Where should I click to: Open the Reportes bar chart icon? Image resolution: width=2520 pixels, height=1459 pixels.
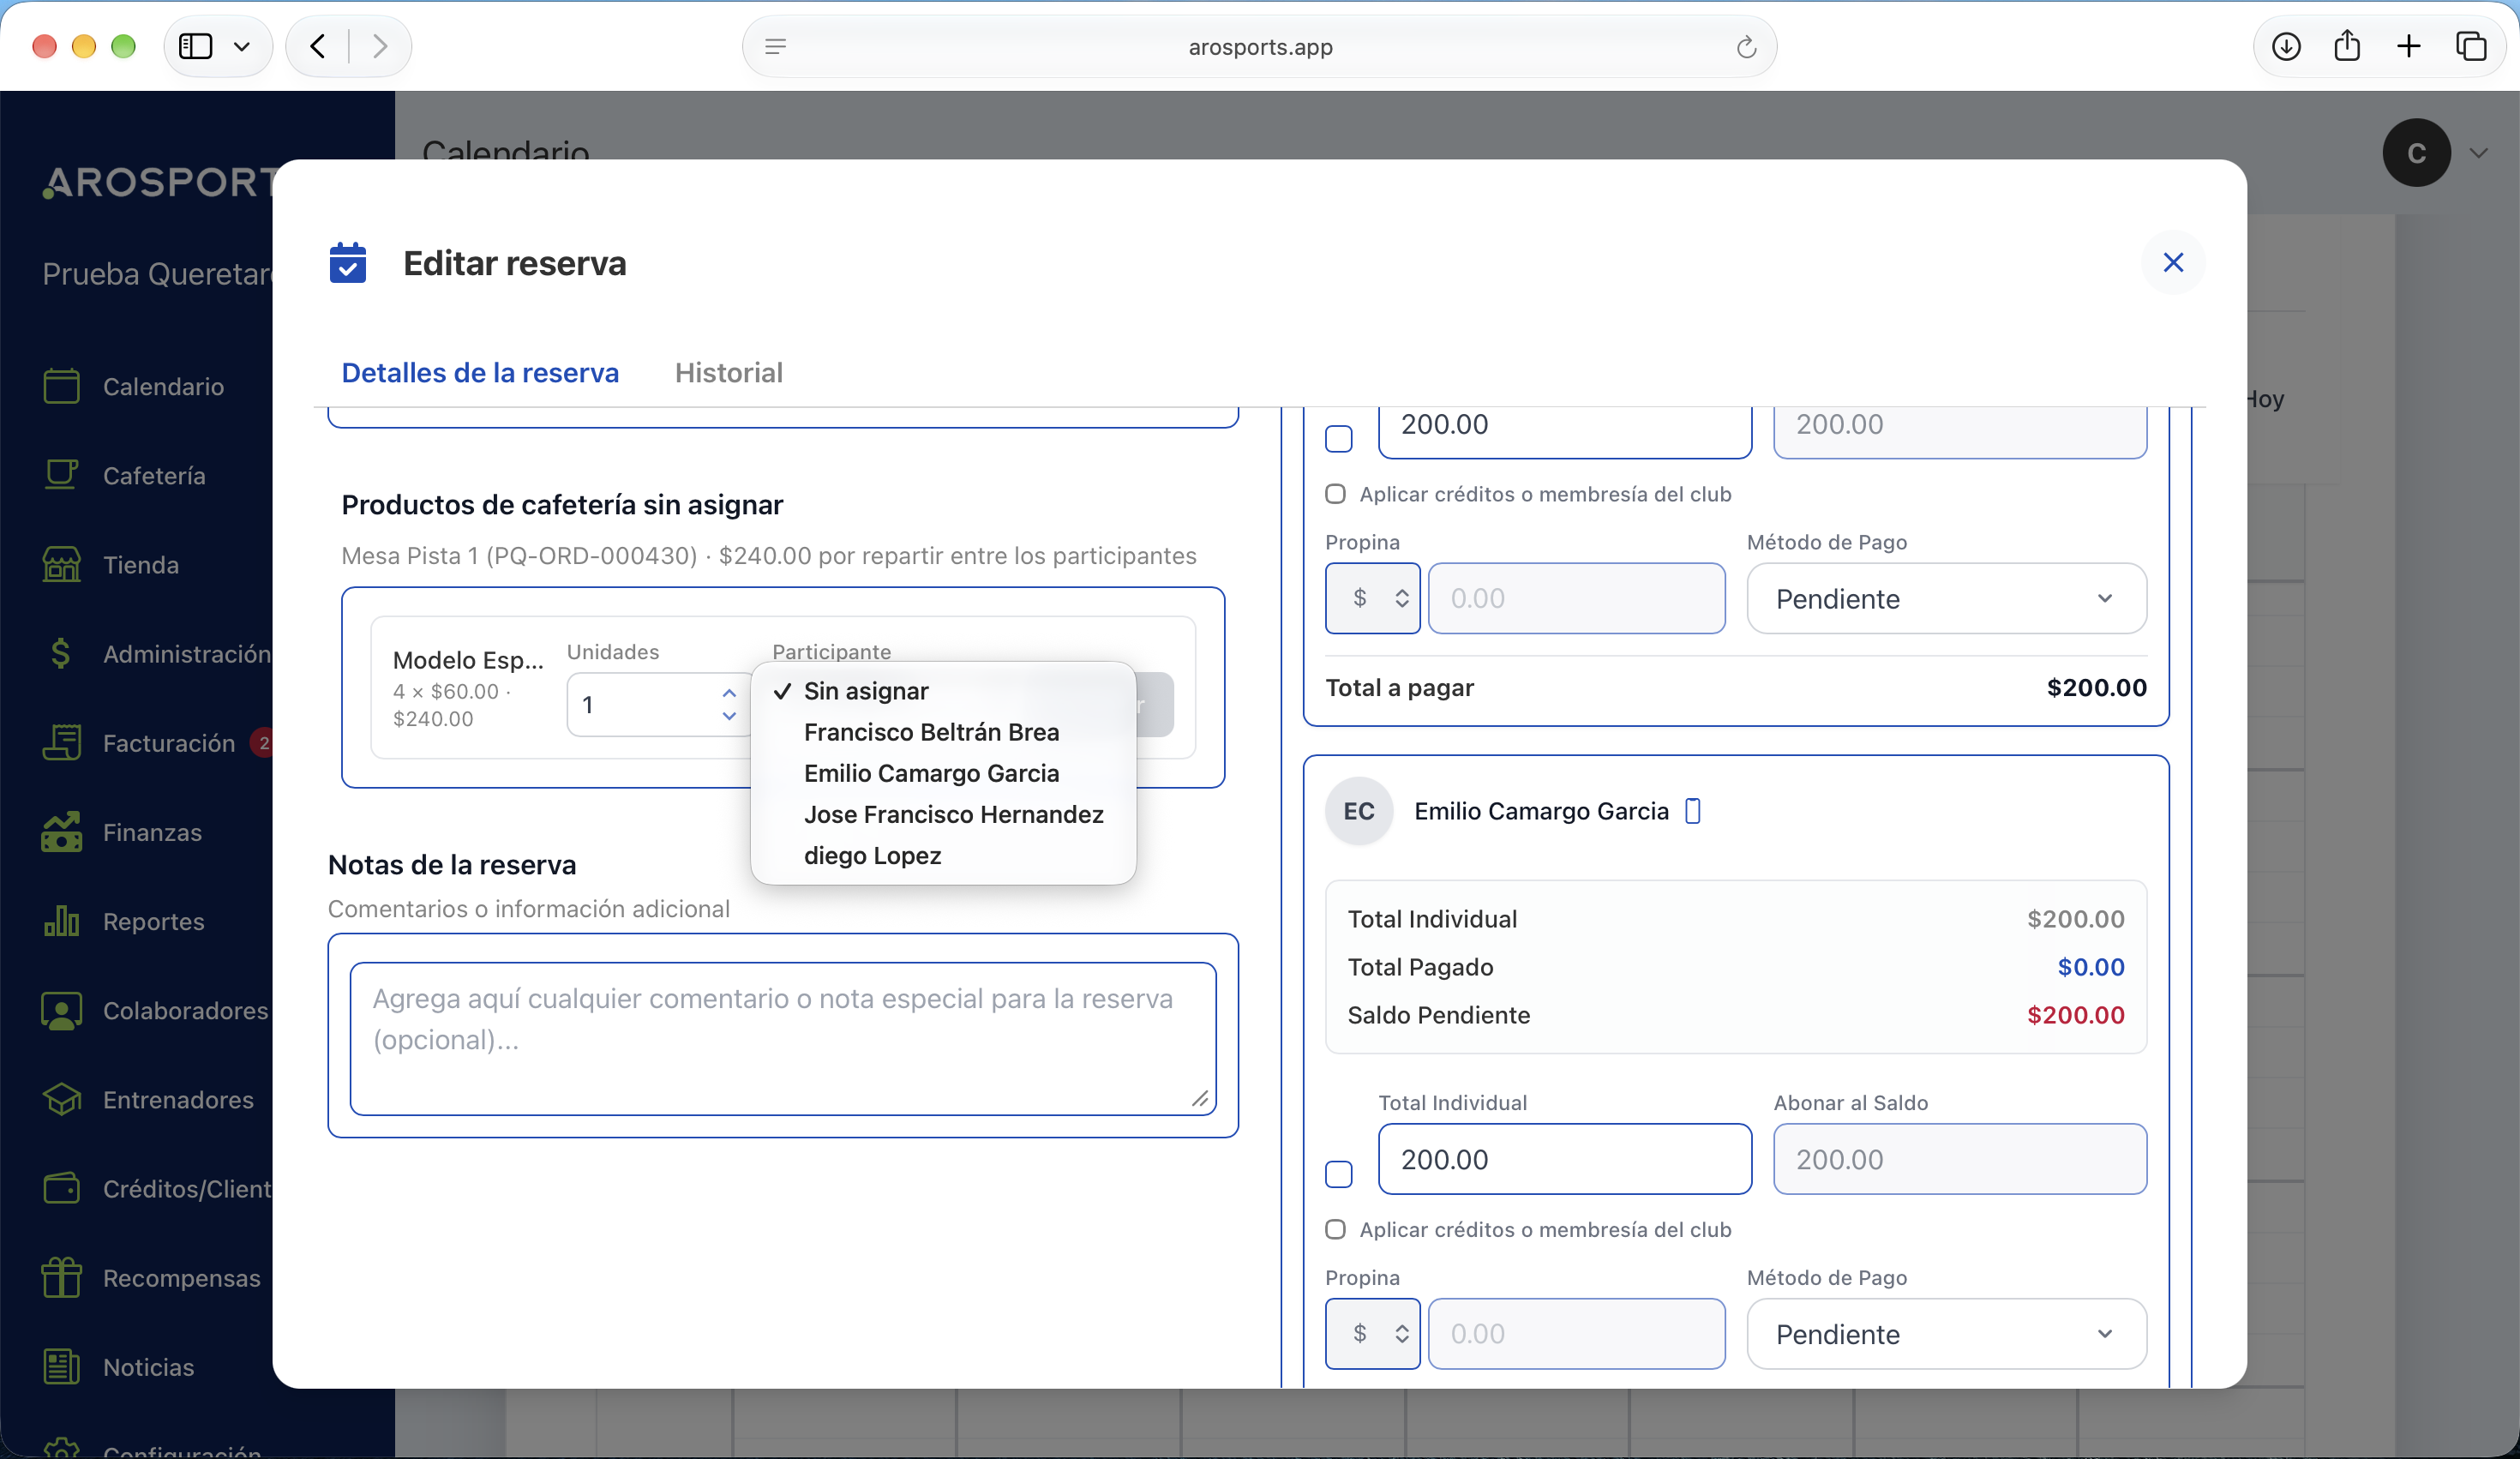(61, 920)
